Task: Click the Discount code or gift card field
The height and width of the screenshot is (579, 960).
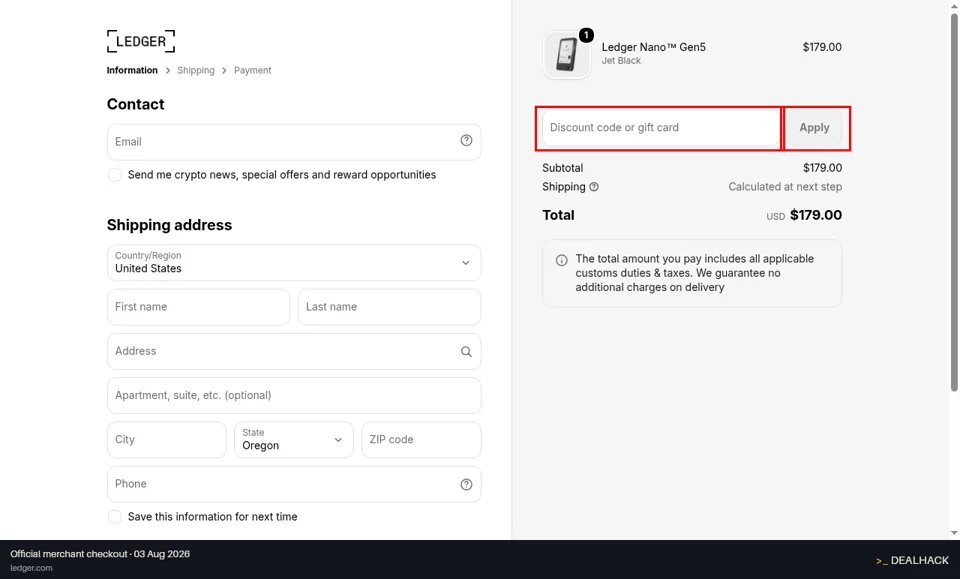Action: [661, 127]
